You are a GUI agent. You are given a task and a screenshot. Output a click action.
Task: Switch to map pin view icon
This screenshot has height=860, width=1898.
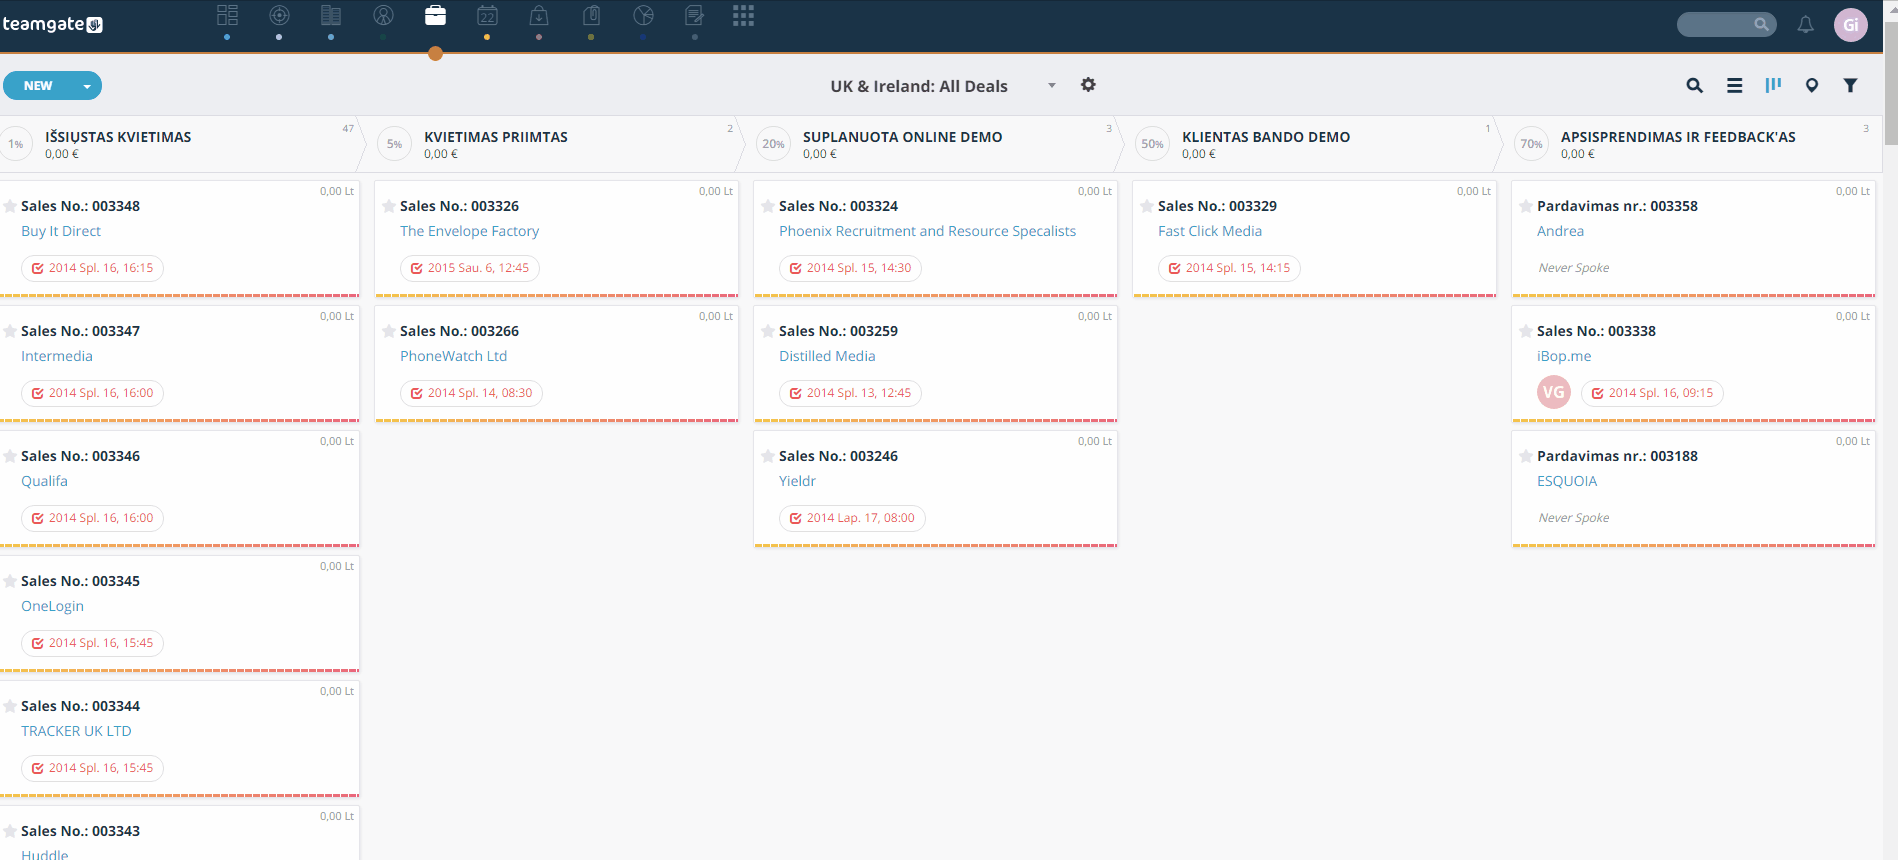1811,86
